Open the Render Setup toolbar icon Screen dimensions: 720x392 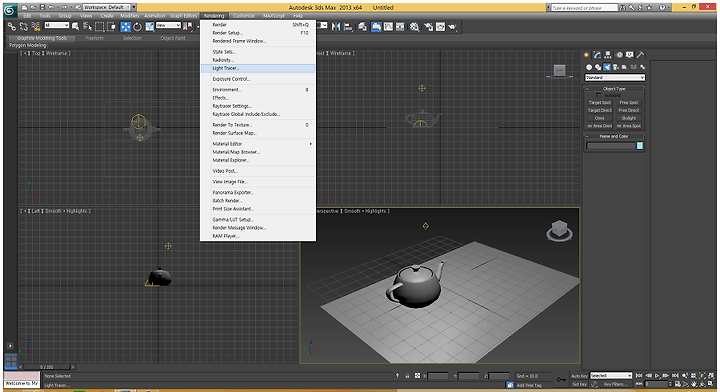point(428,27)
